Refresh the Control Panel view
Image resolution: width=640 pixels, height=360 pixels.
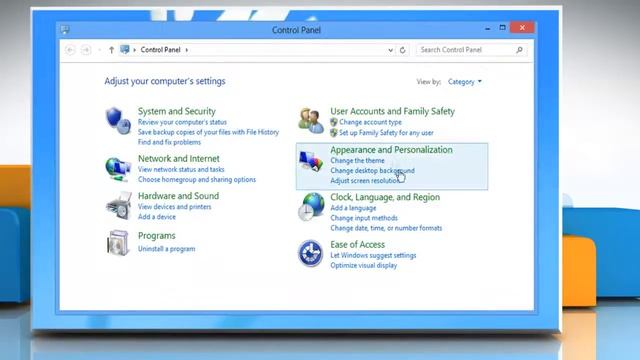click(x=402, y=50)
